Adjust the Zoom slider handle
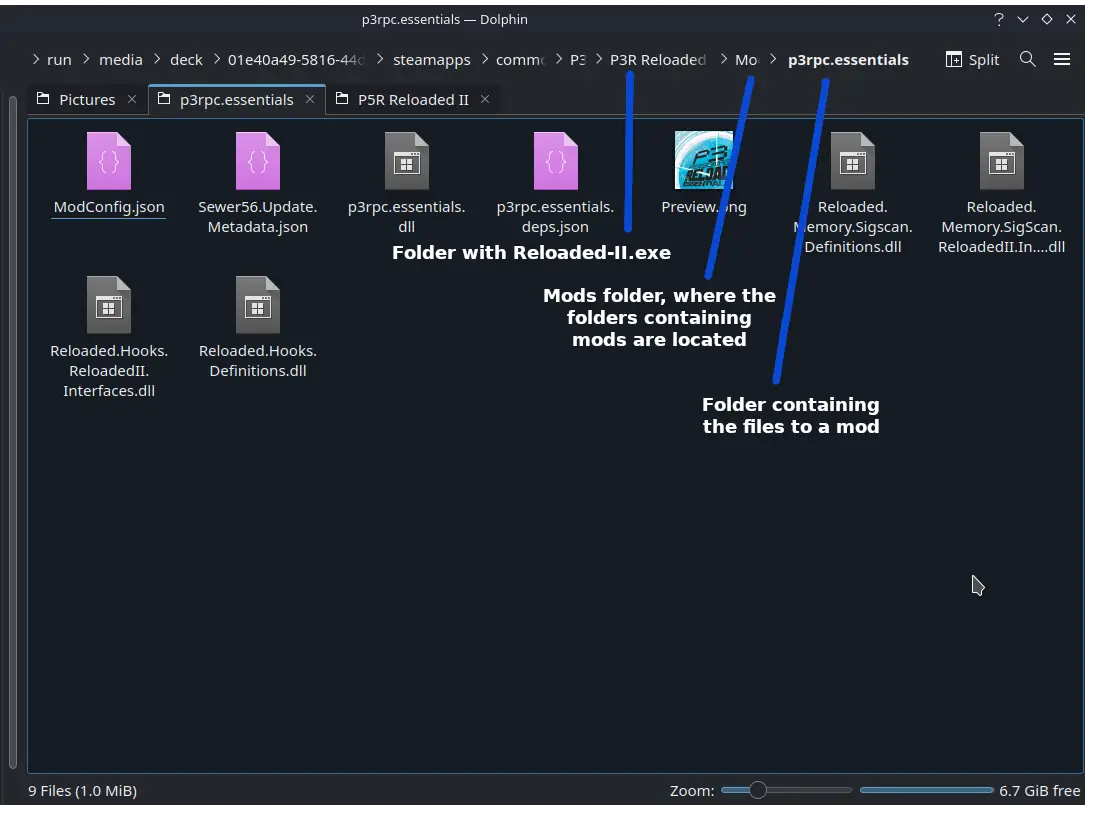The height and width of the screenshot is (818, 1096). tap(757, 790)
